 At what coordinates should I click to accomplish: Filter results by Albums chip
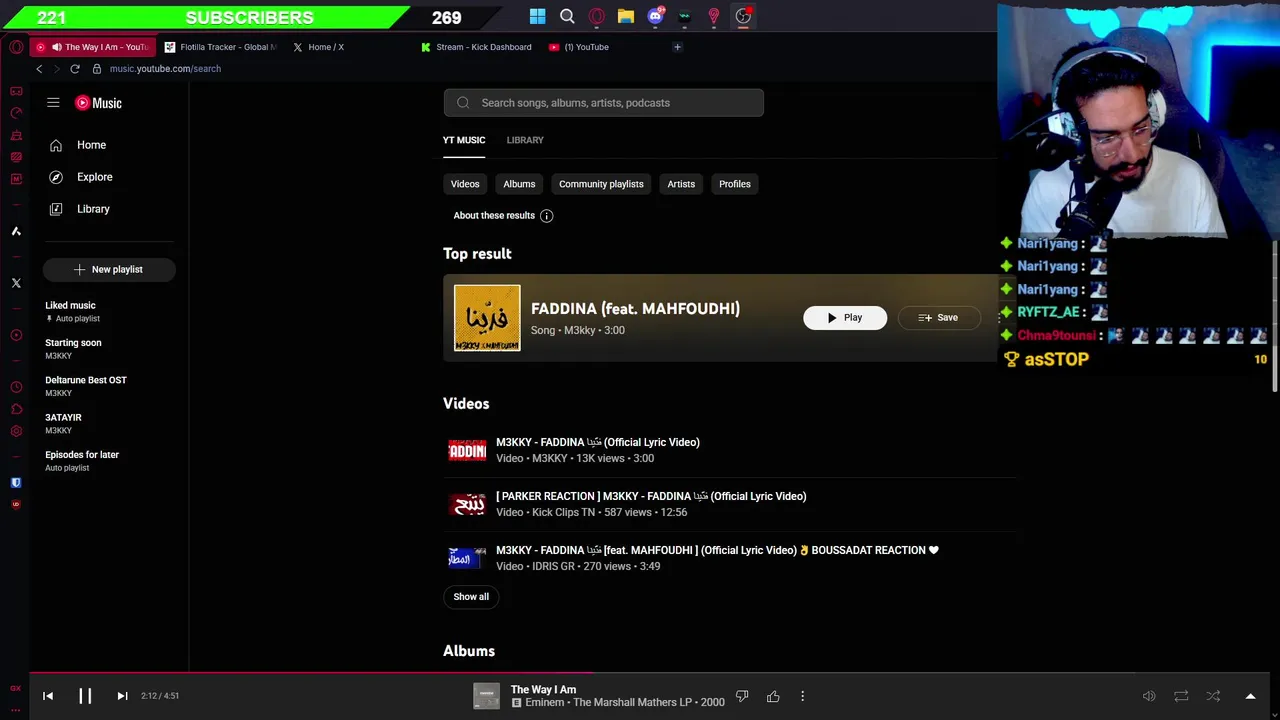[519, 184]
